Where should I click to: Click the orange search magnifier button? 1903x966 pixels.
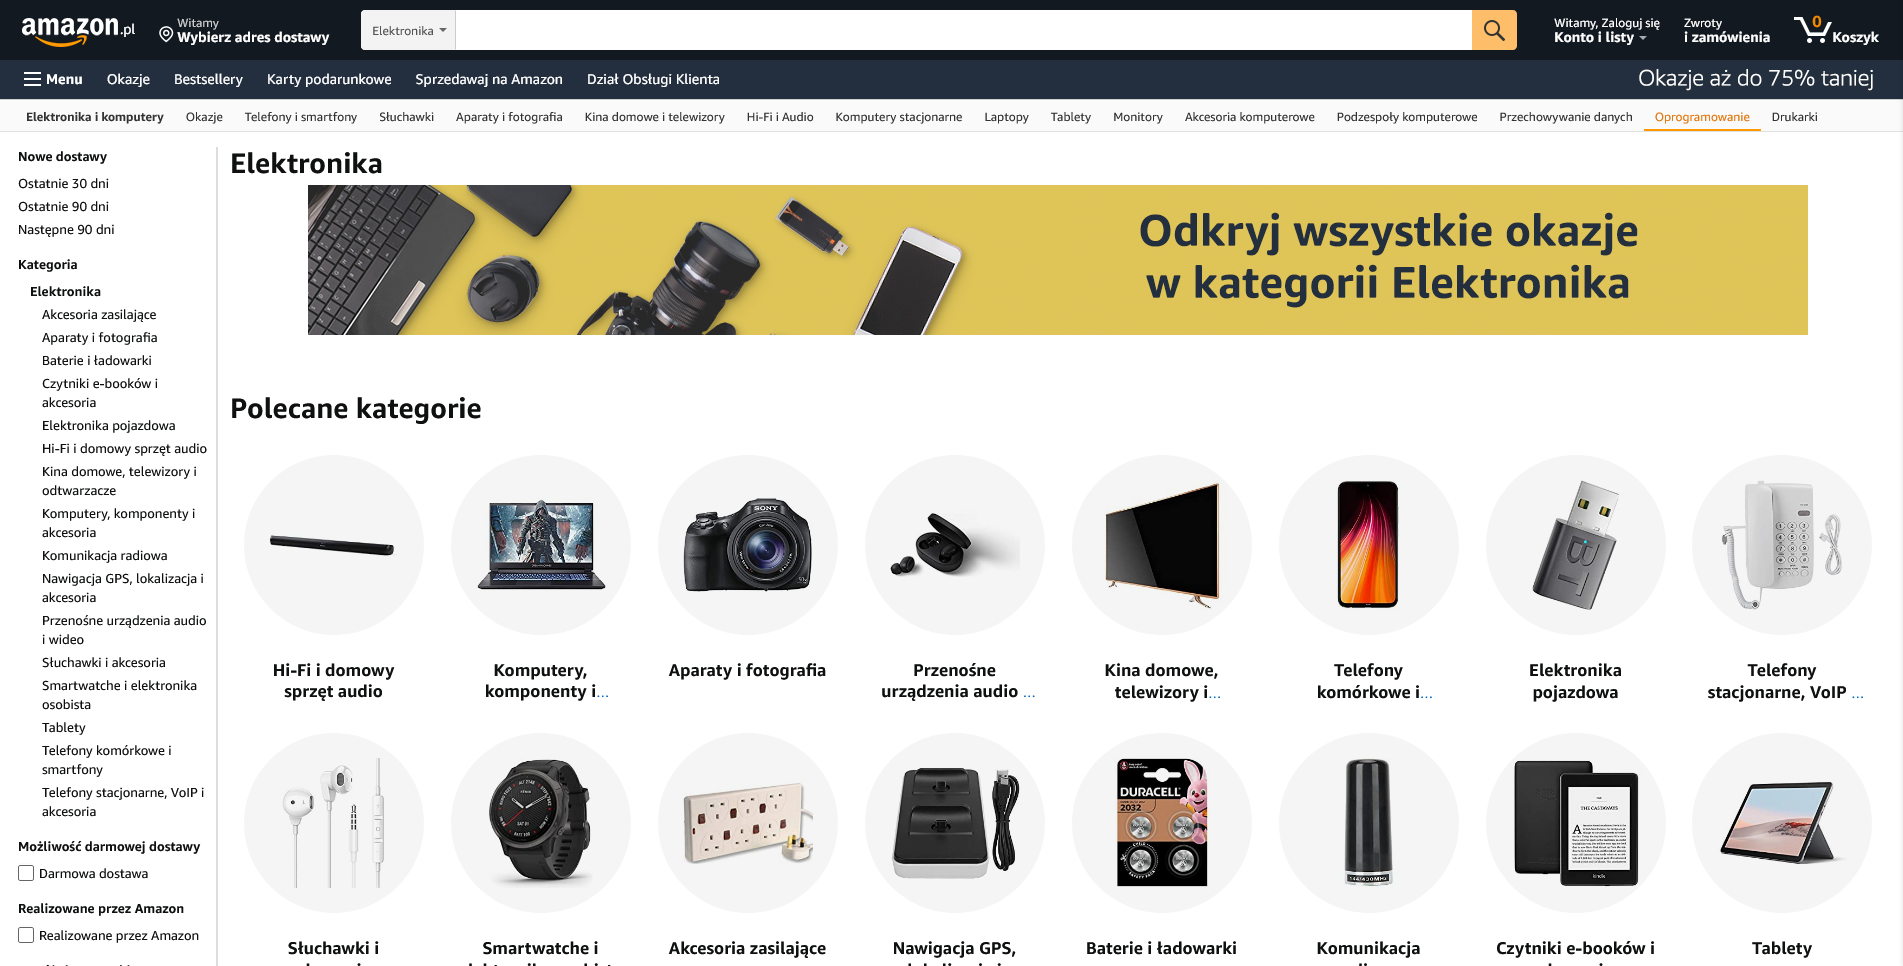(1494, 30)
